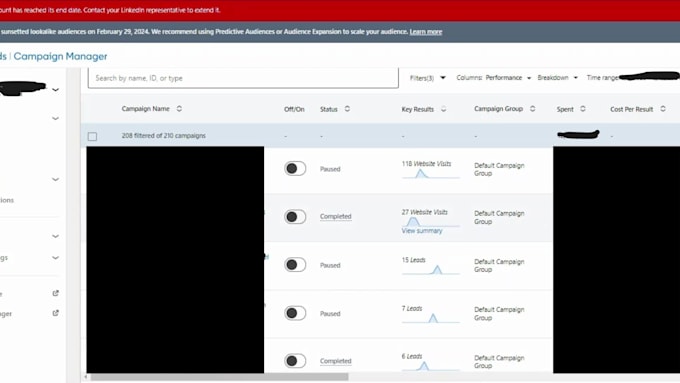Click the '6 Leads' key result text
Image resolution: width=680 pixels, height=383 pixels.
pyautogui.click(x=412, y=356)
